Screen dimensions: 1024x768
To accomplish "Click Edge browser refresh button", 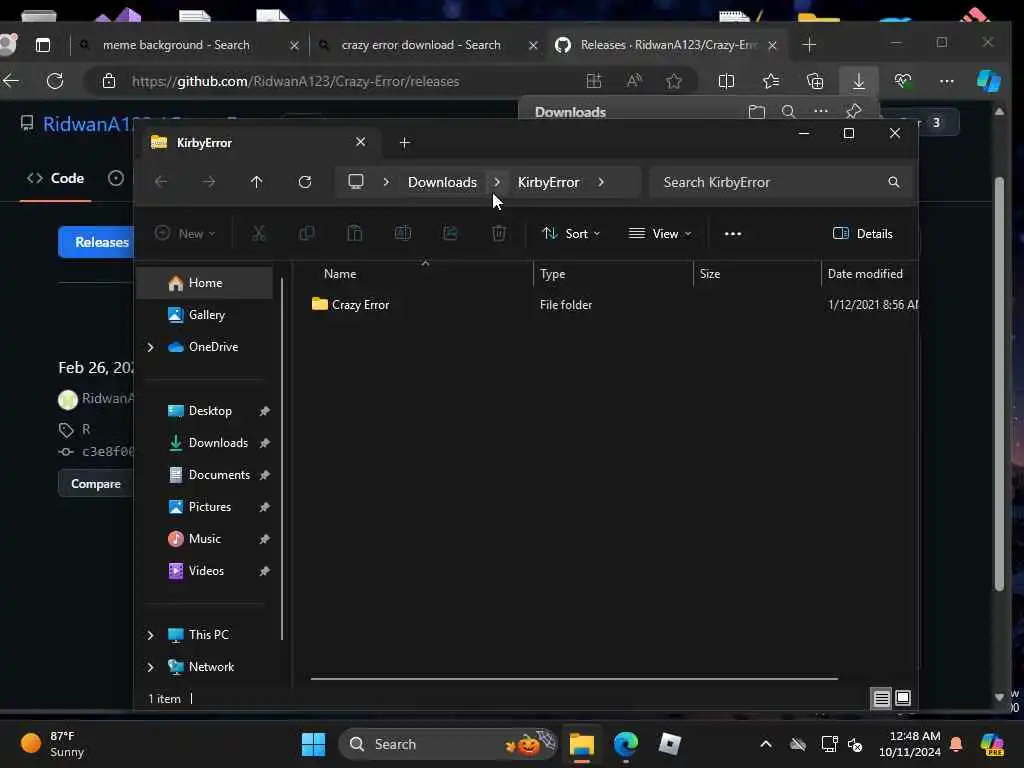I will point(56,81).
